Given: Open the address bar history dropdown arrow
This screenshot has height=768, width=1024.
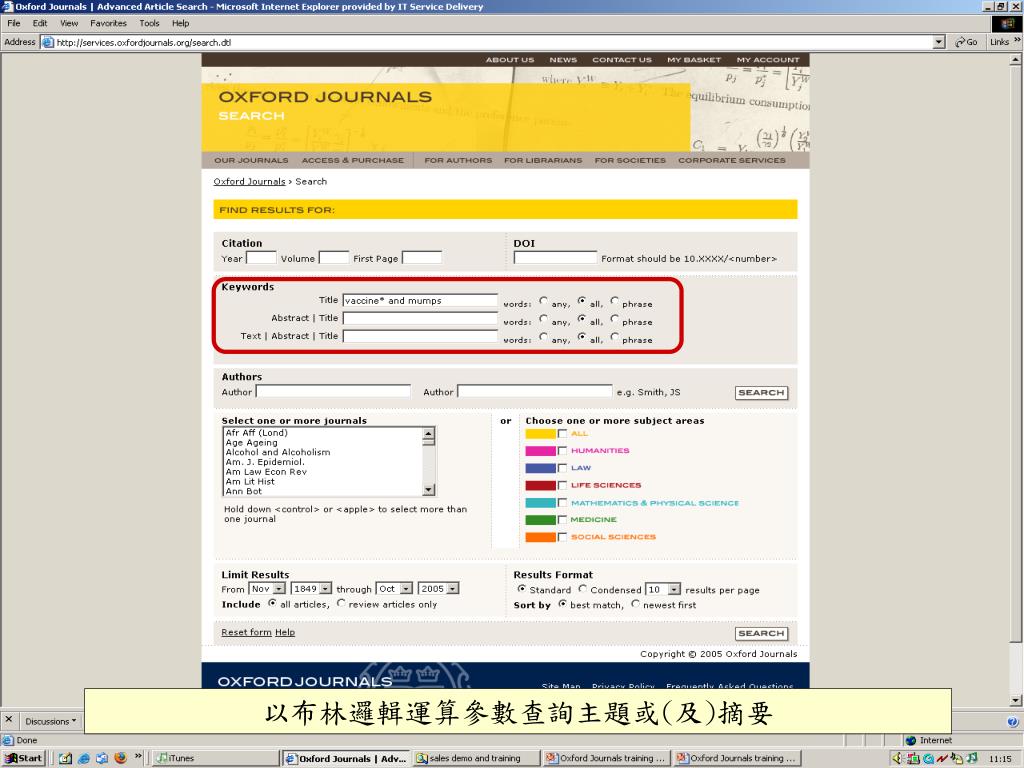Looking at the screenshot, I should click(939, 42).
